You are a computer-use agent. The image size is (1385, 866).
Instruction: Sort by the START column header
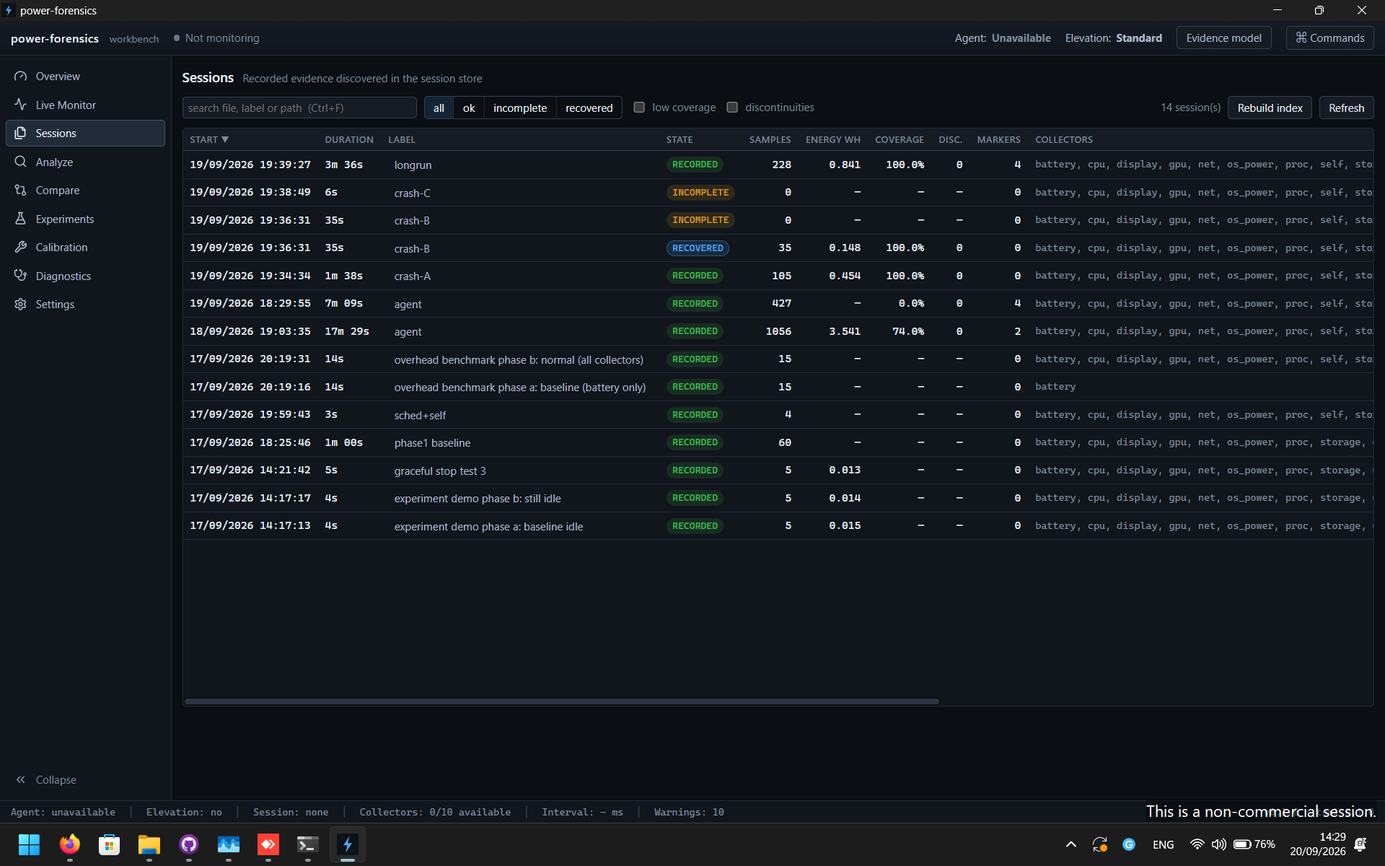click(209, 140)
